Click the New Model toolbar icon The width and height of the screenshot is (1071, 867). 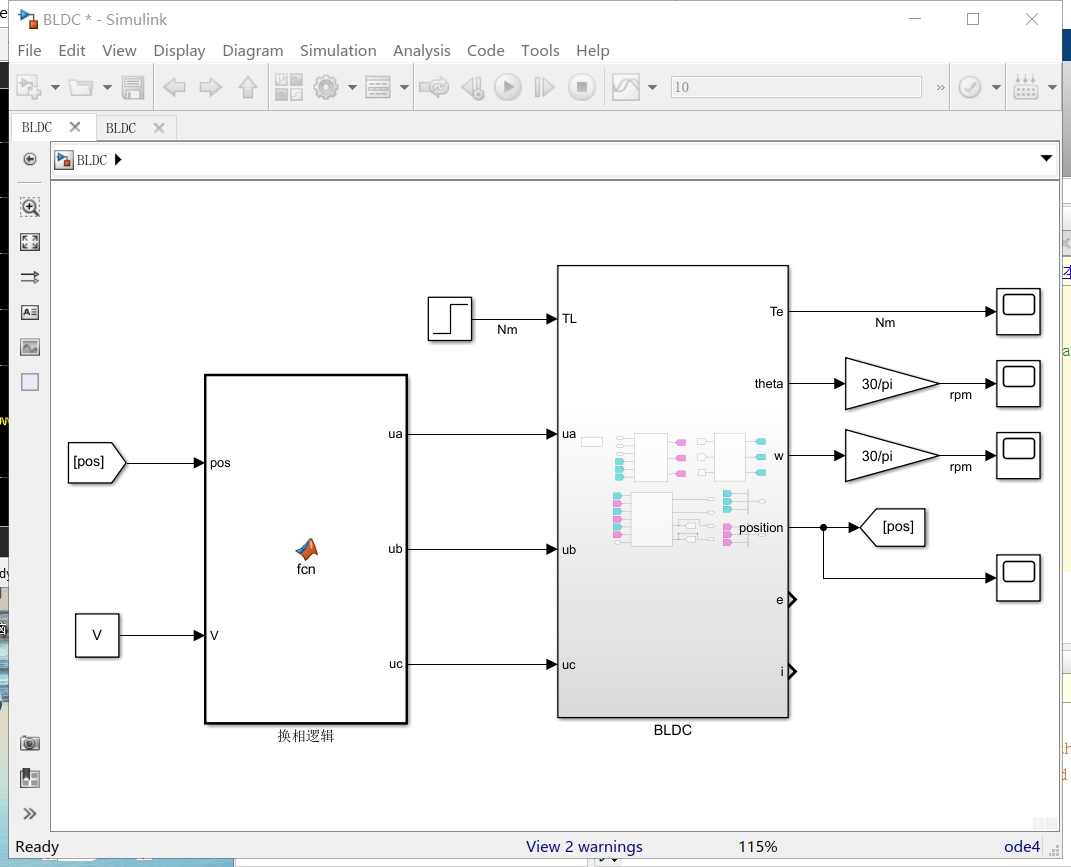(x=29, y=87)
